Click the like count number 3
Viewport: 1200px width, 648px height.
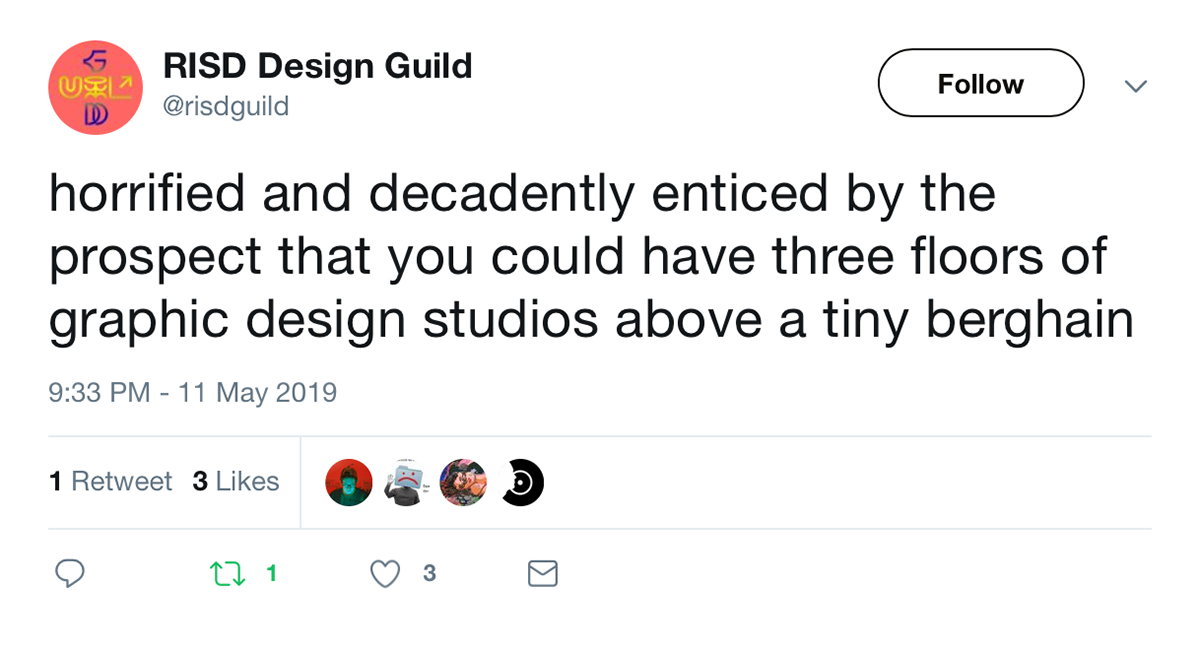[x=429, y=573]
